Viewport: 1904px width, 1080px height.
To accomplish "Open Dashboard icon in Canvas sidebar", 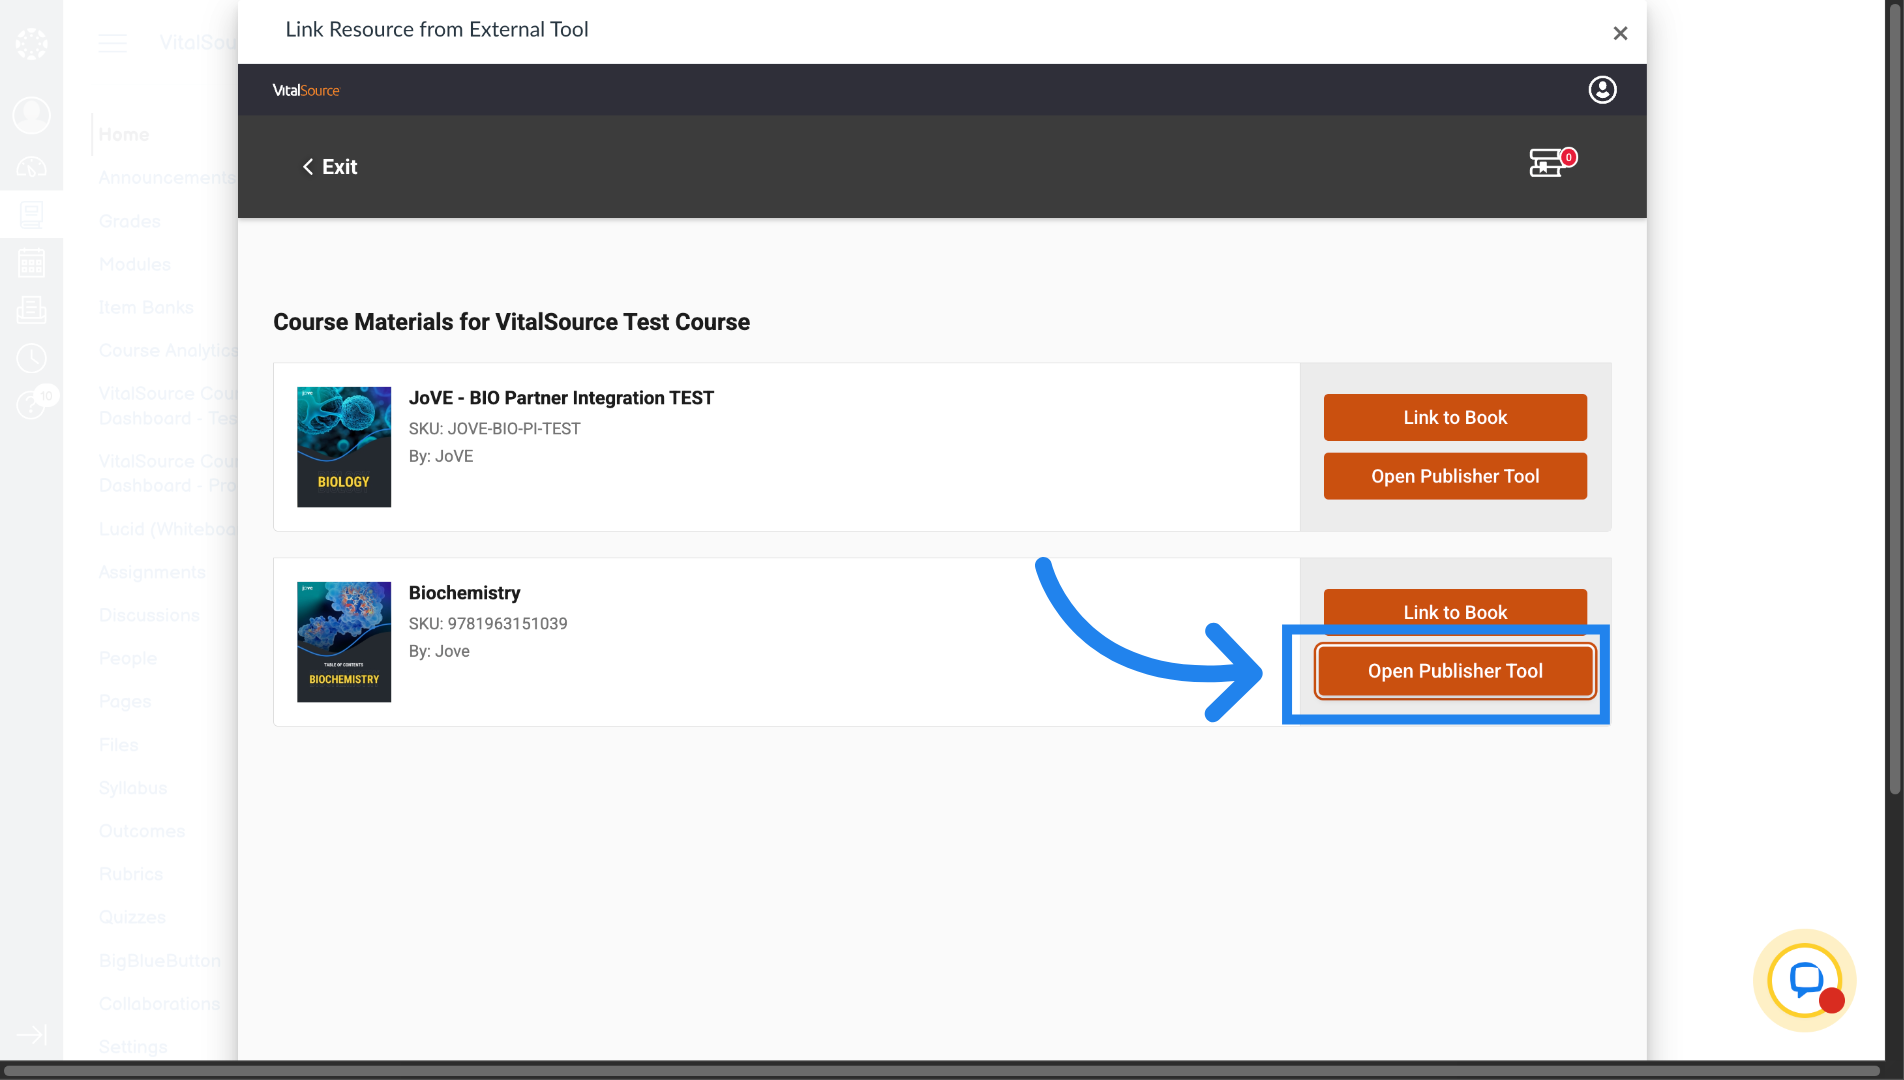I will coord(31,167).
